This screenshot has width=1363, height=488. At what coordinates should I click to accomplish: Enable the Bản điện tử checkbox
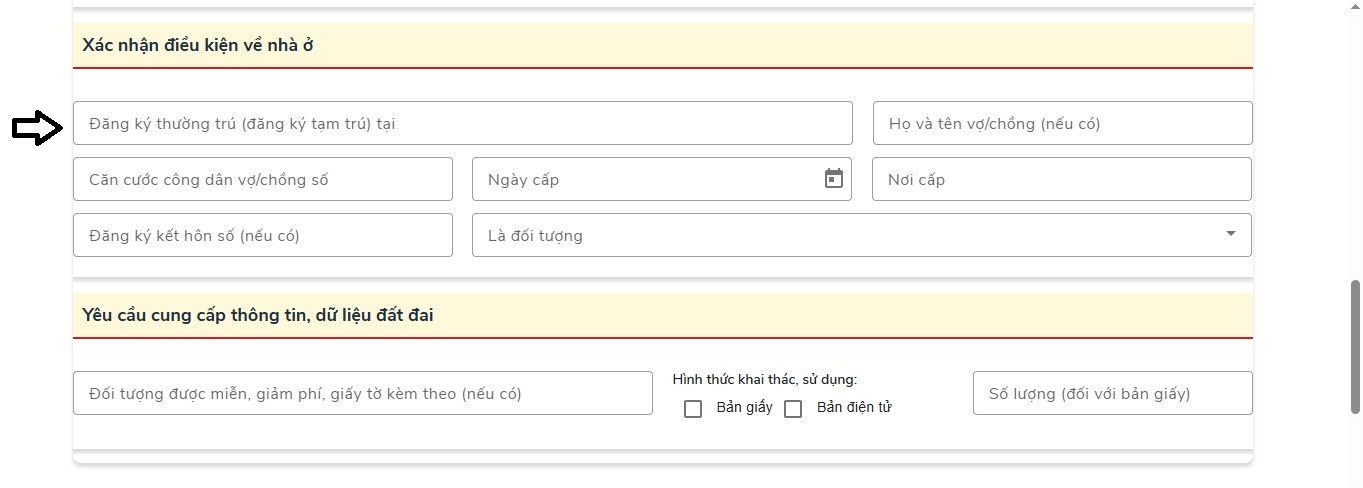coord(793,408)
